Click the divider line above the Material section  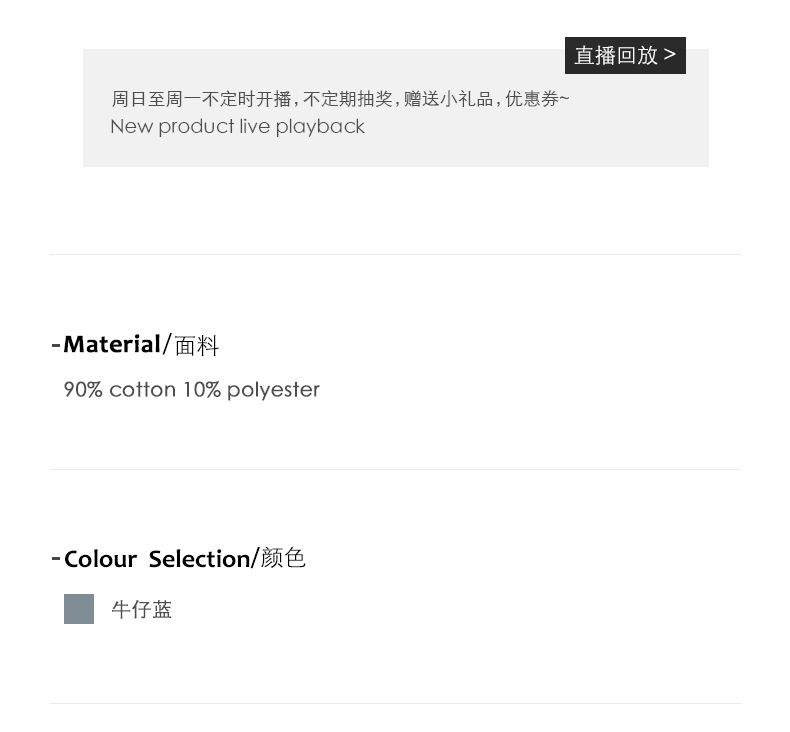[395, 254]
